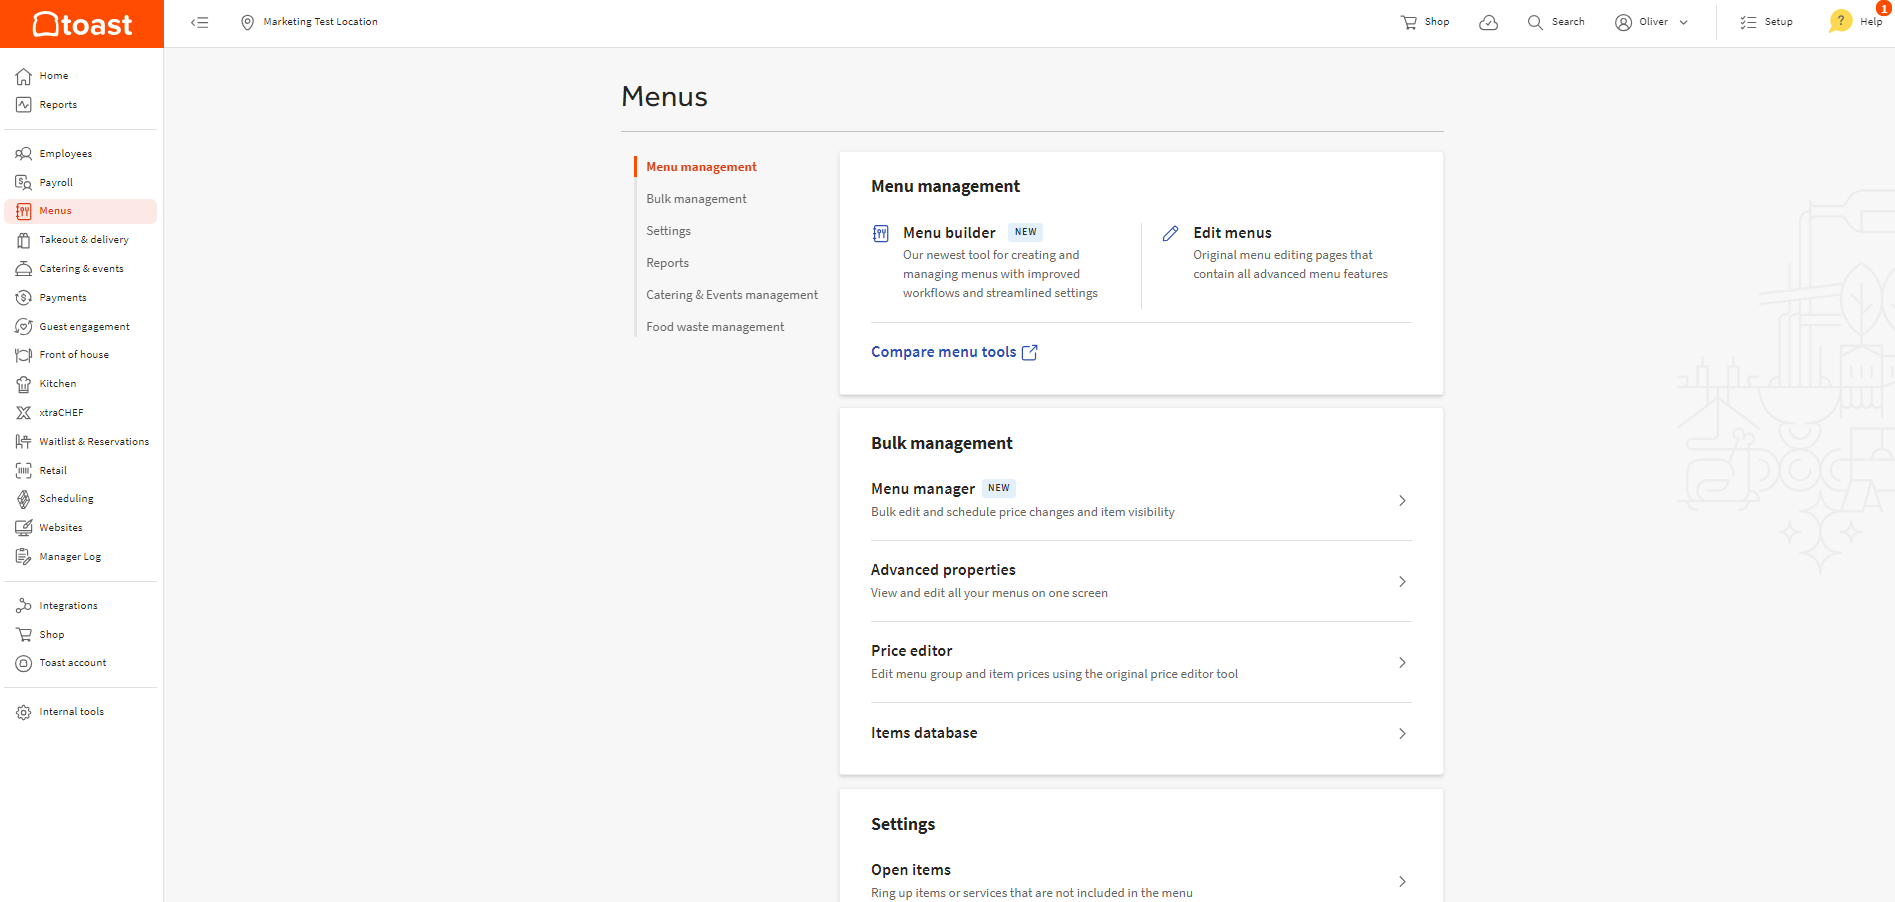The height and width of the screenshot is (902, 1895).
Task: Click the Home icon in sidebar
Action: 24,76
